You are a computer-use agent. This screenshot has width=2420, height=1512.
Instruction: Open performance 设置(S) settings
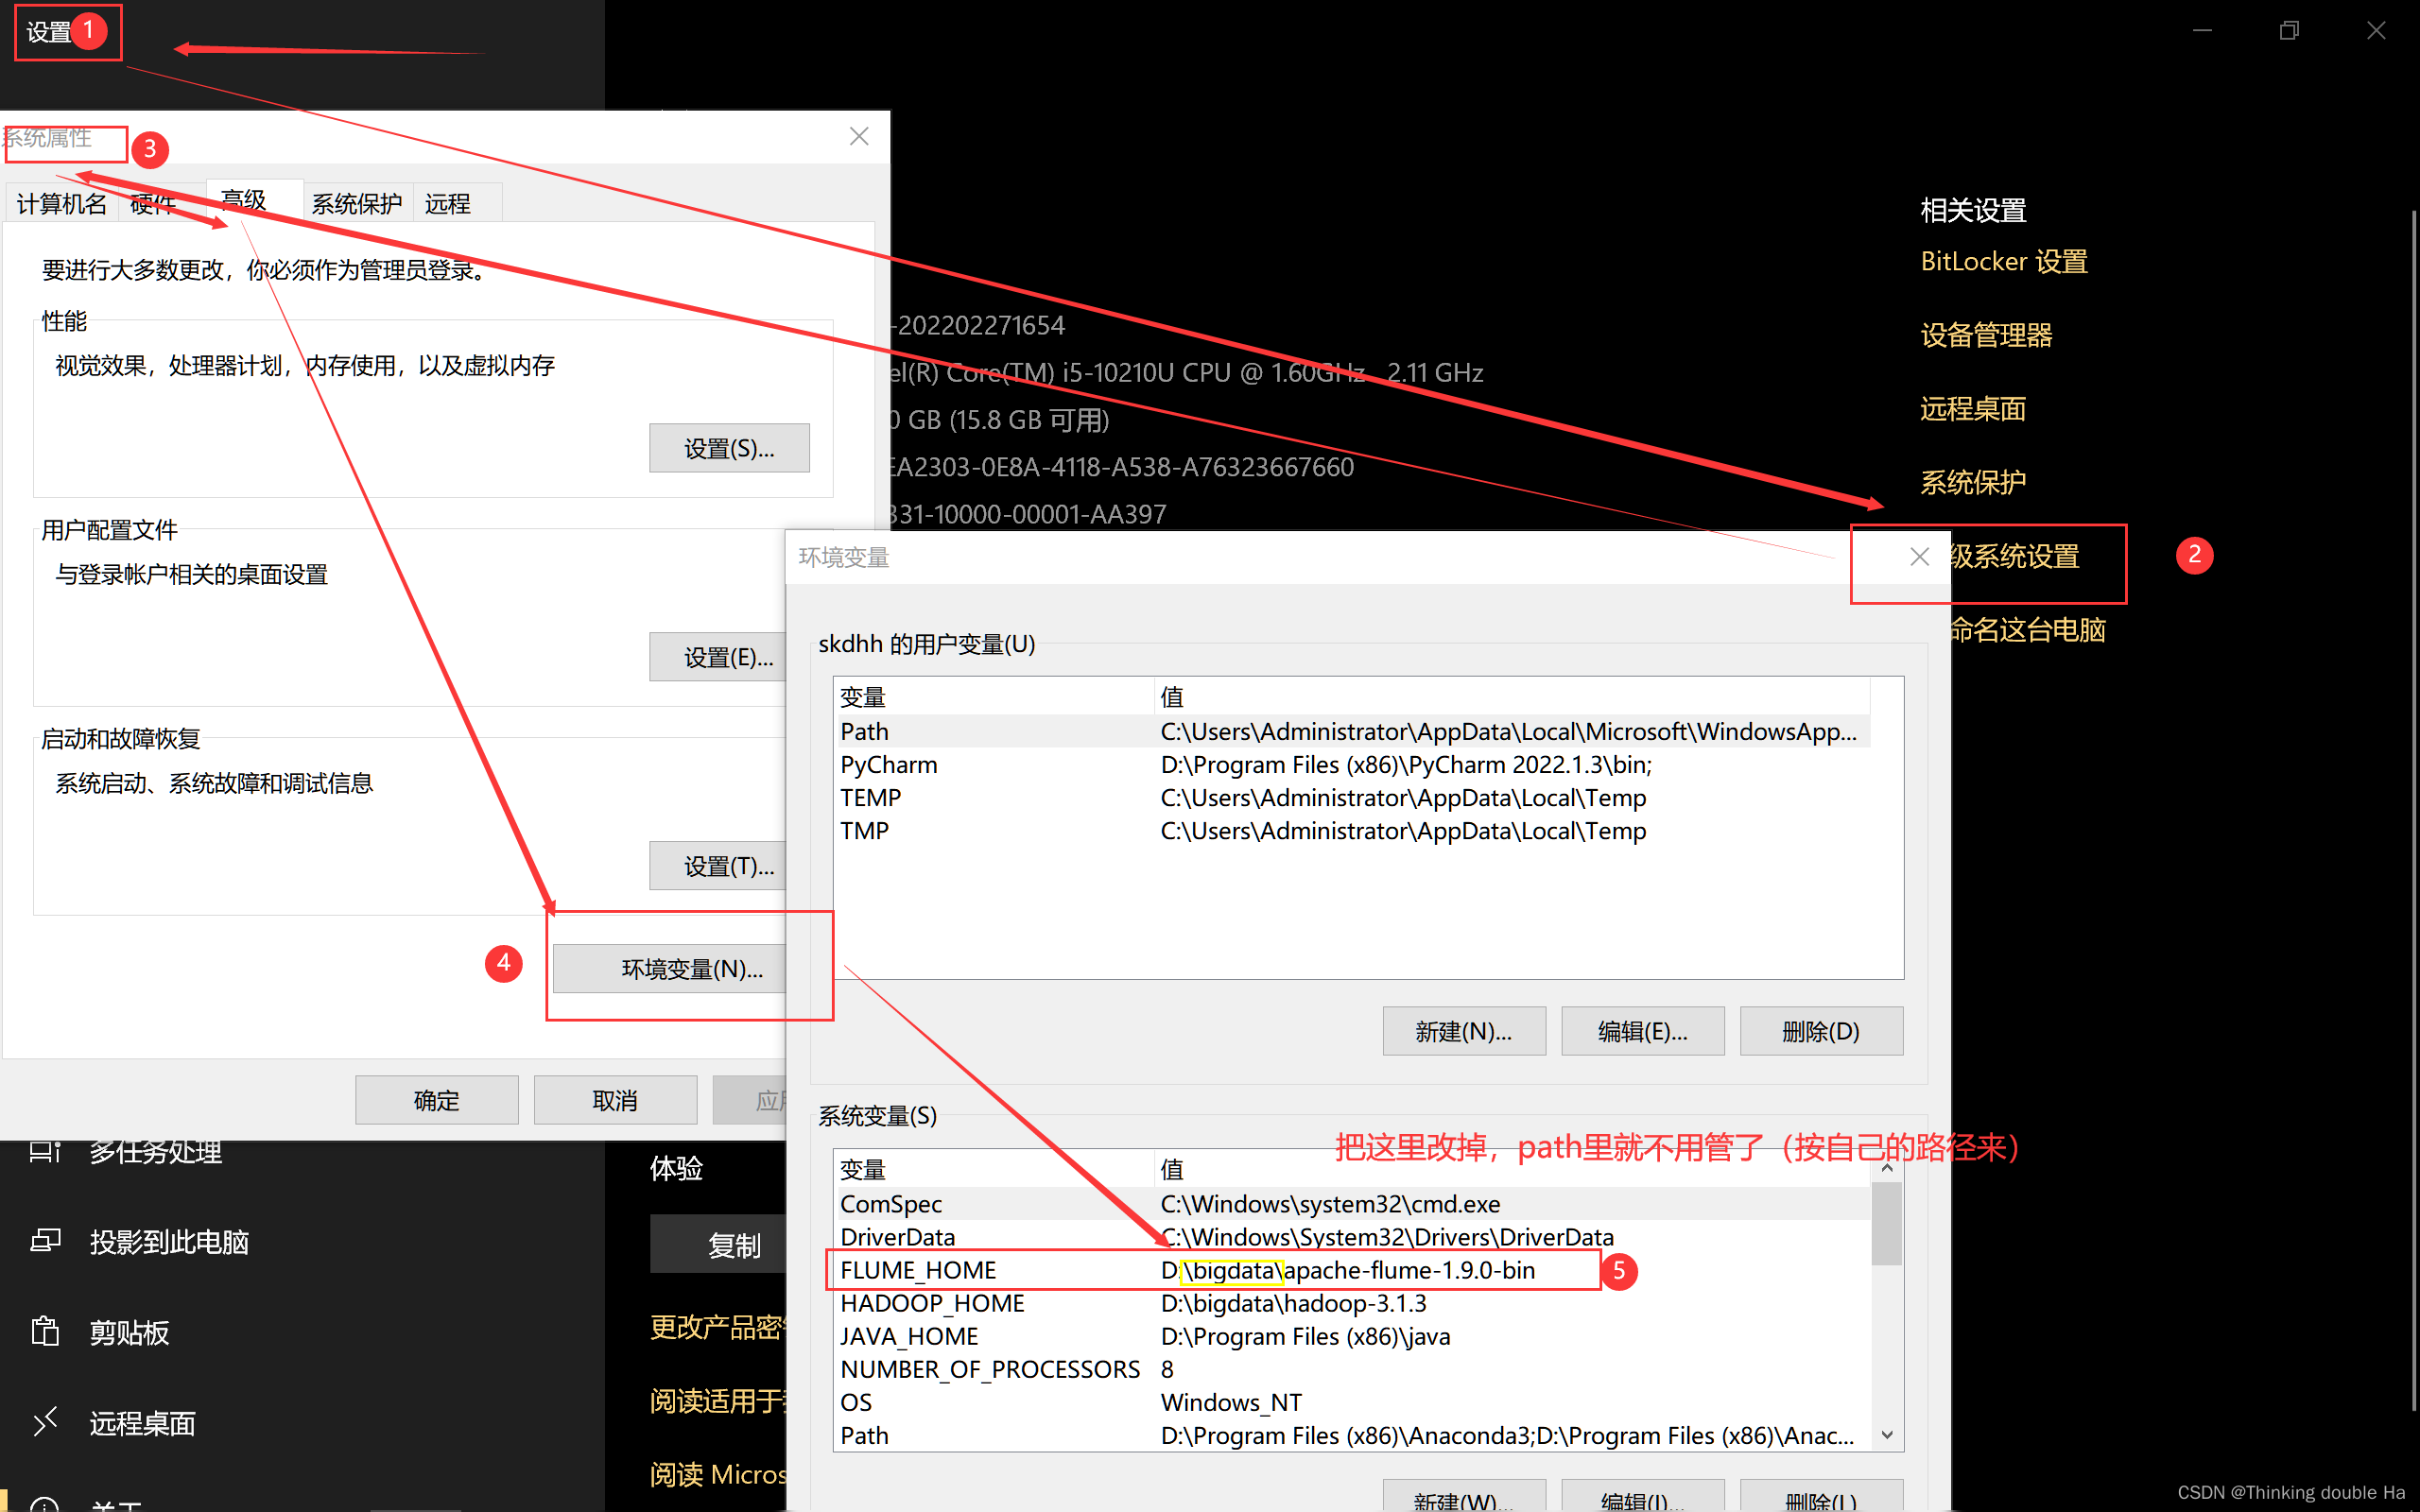pyautogui.click(x=729, y=447)
